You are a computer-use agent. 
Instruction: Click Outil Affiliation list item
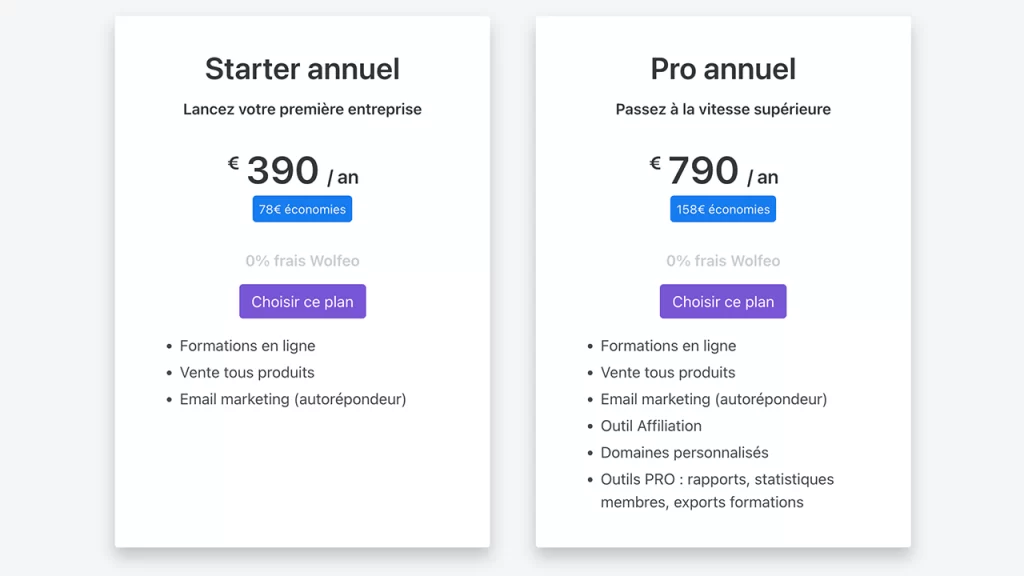tap(651, 426)
